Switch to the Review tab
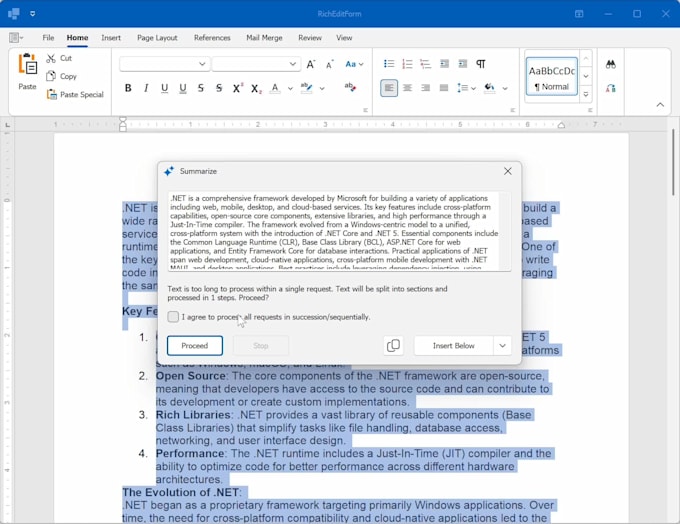Screen dimensions: 680x524 310,38
